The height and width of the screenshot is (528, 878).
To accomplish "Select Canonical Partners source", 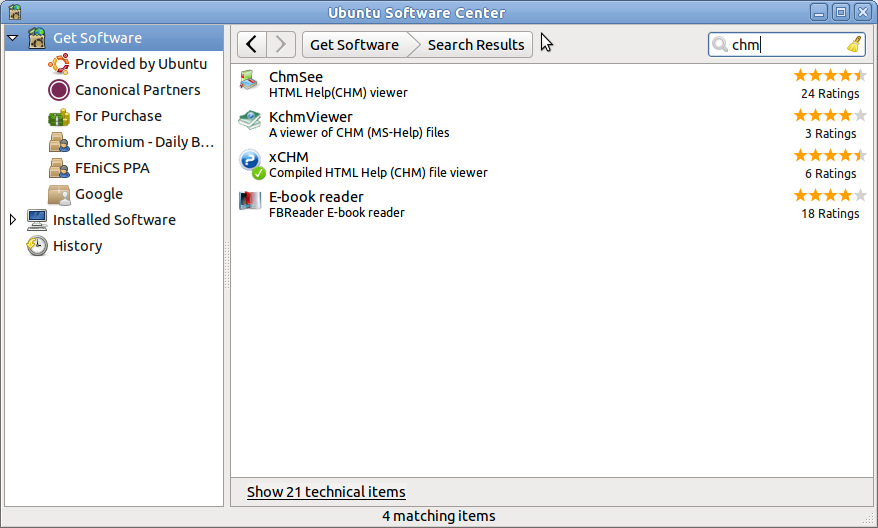I will click(x=138, y=90).
